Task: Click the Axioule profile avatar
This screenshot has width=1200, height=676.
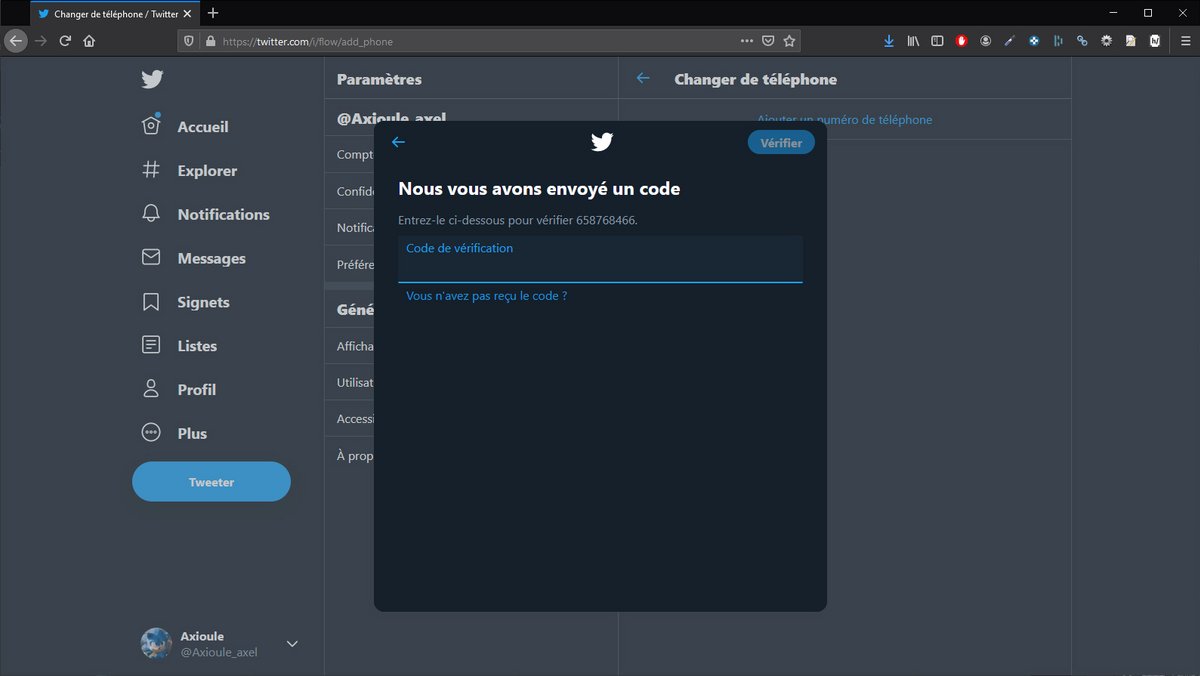Action: (x=156, y=644)
